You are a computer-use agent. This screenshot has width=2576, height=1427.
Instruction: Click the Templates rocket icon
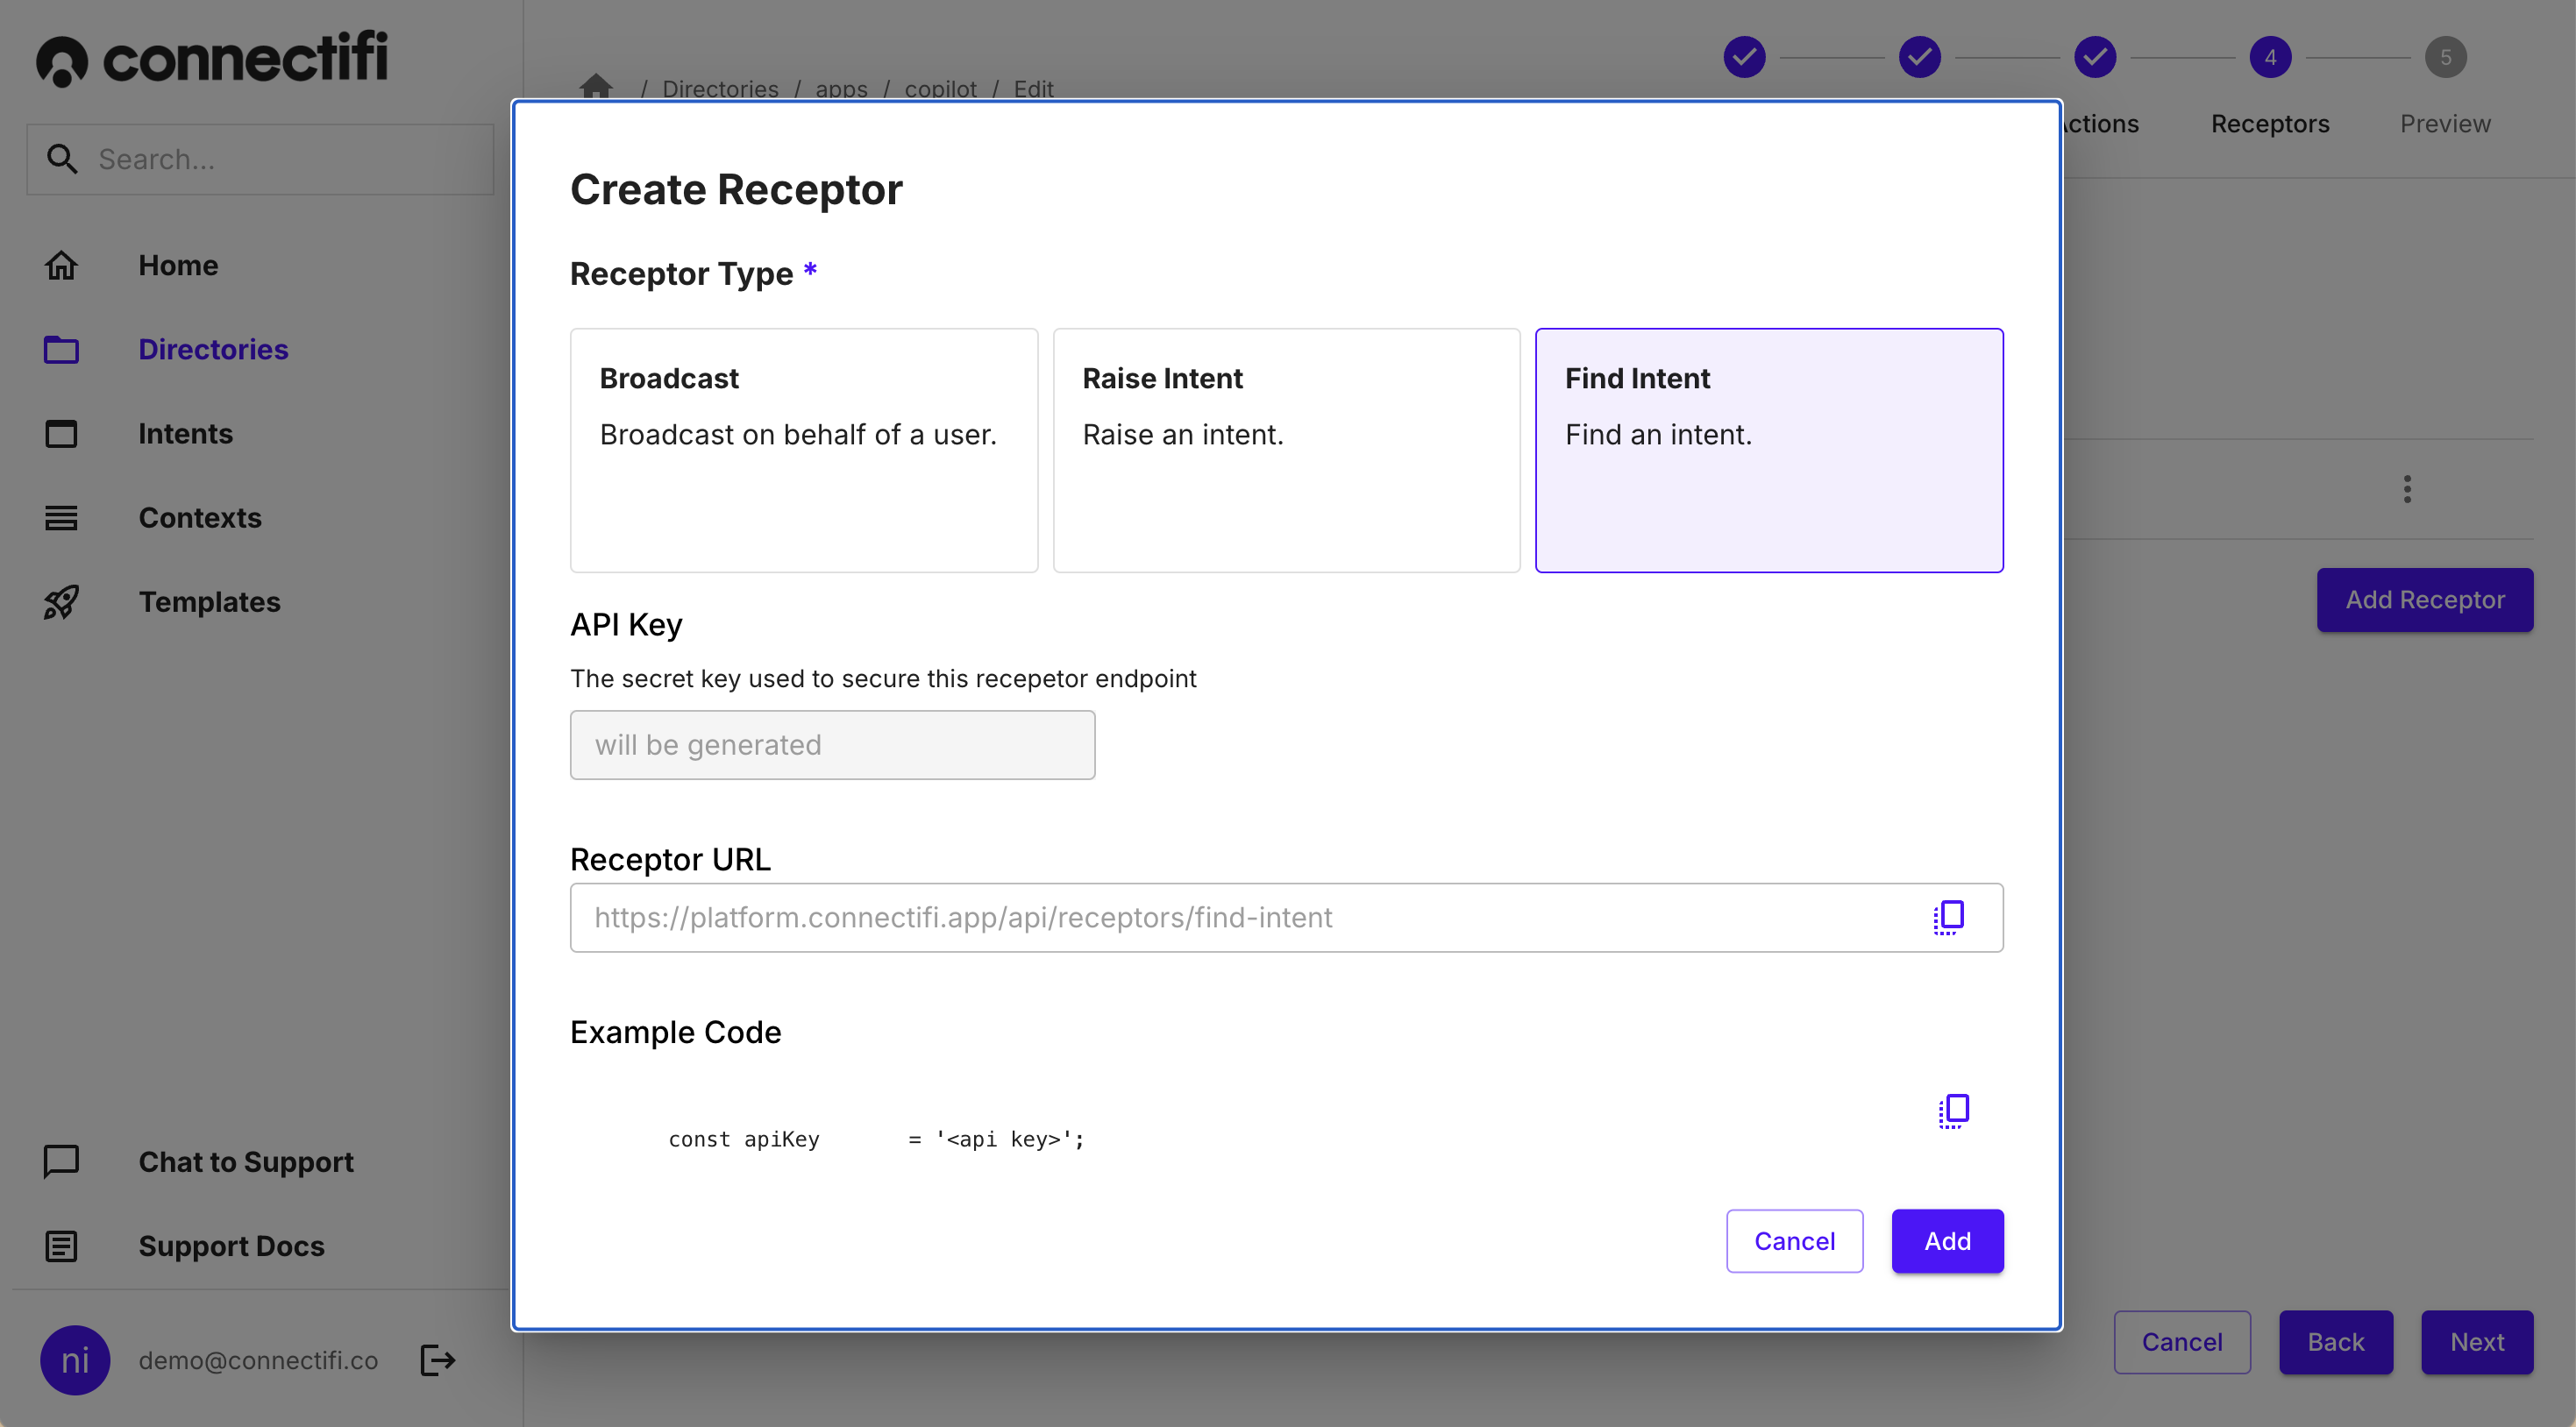(61, 602)
